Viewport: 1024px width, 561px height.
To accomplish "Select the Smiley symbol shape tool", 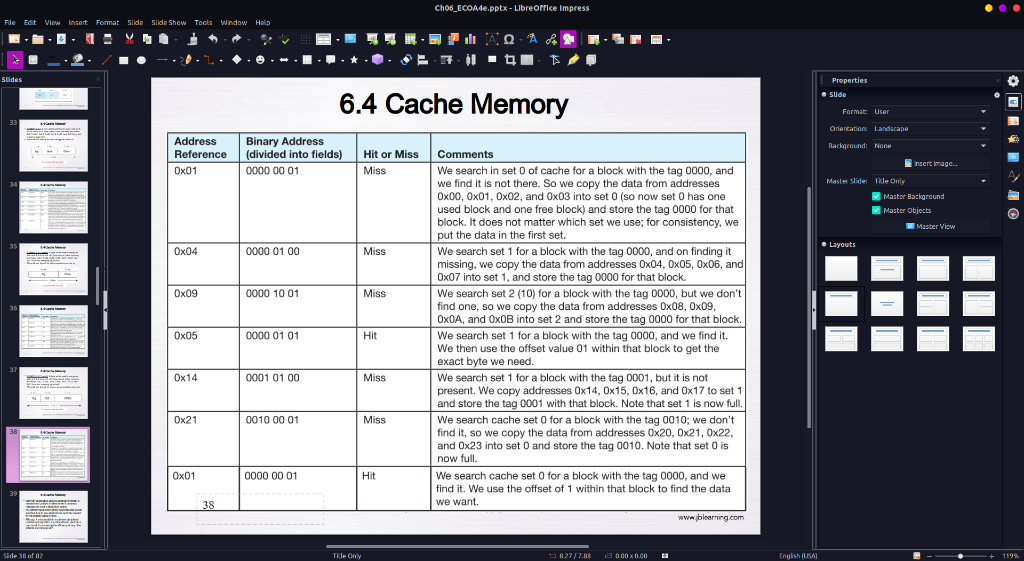I will pyautogui.click(x=260, y=60).
